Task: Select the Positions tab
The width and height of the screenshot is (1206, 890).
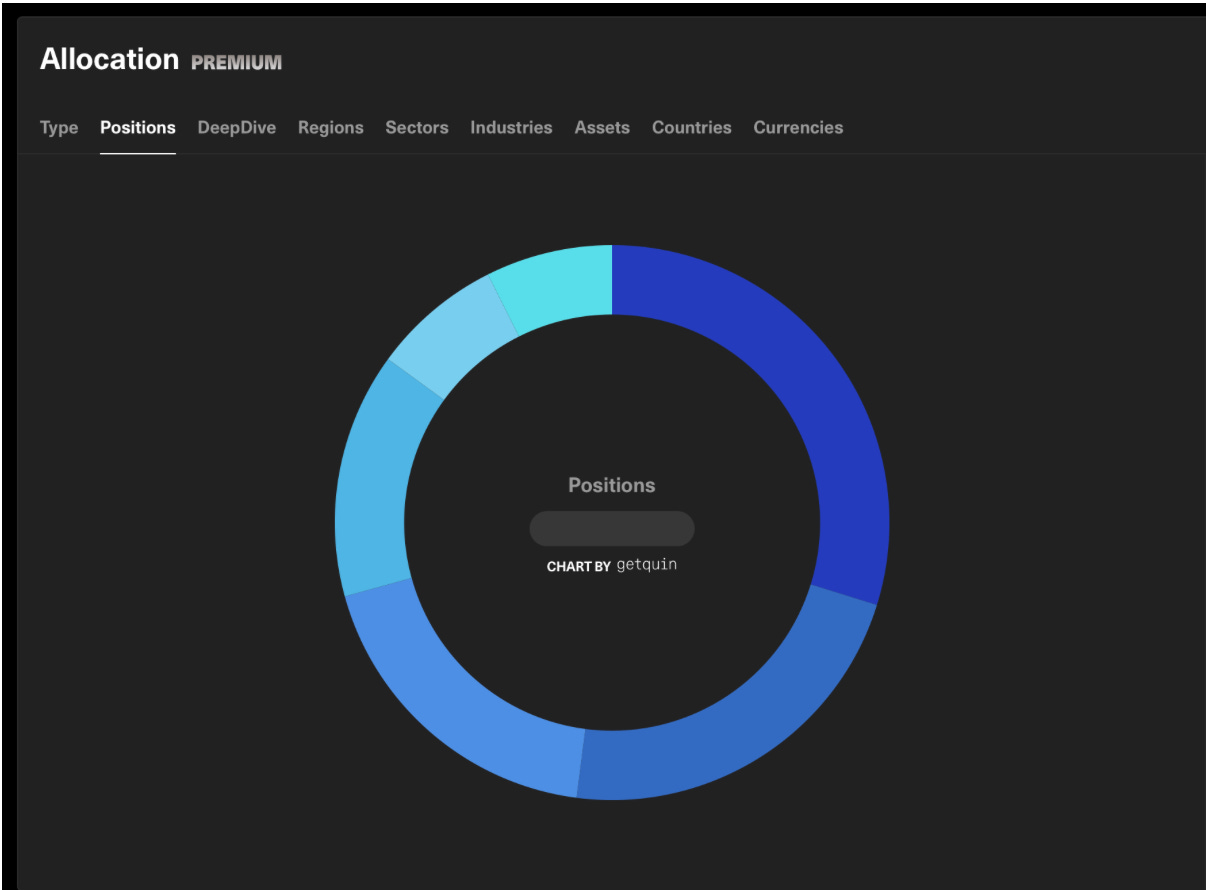Action: pyautogui.click(x=138, y=128)
